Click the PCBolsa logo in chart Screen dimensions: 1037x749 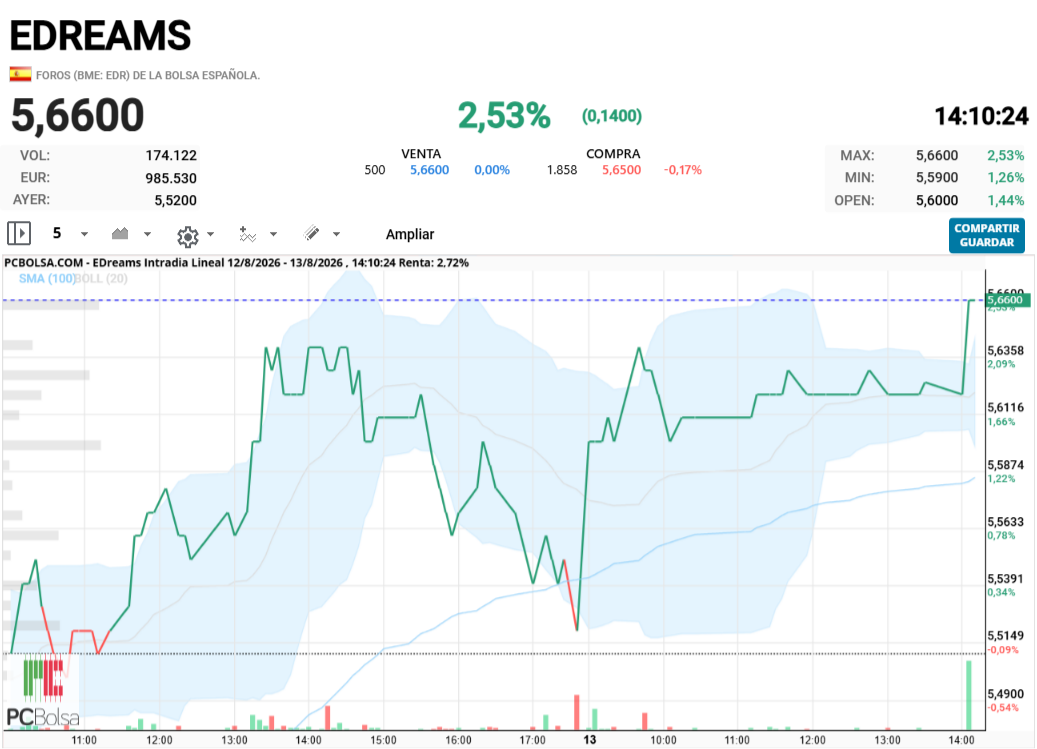[x=42, y=691]
